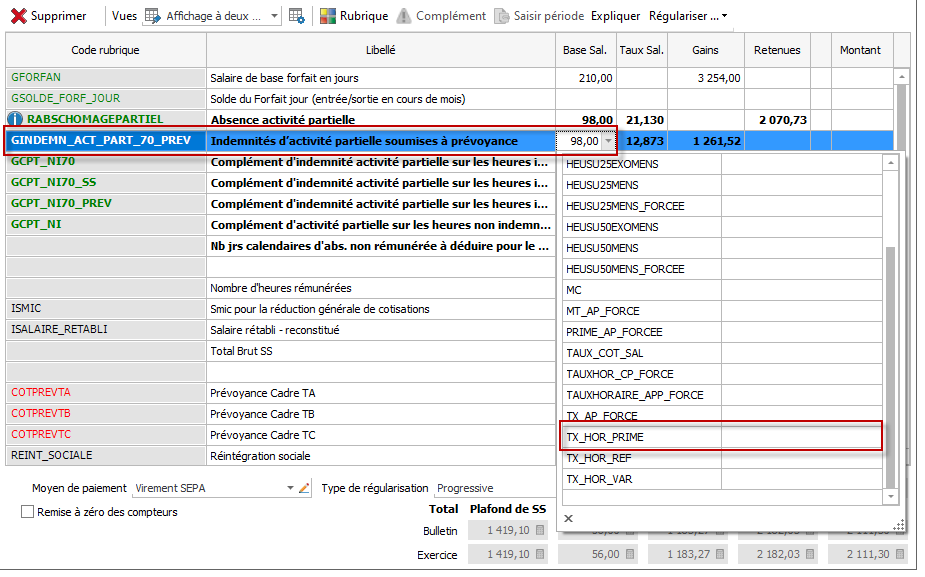Open the Affichage à deux view selector
This screenshot has width=925, height=577.
tap(211, 16)
